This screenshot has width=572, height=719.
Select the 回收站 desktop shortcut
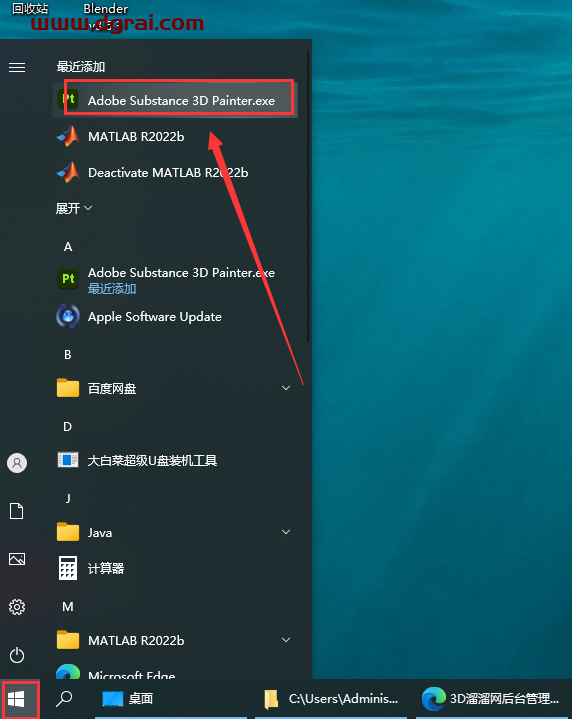(x=30, y=9)
